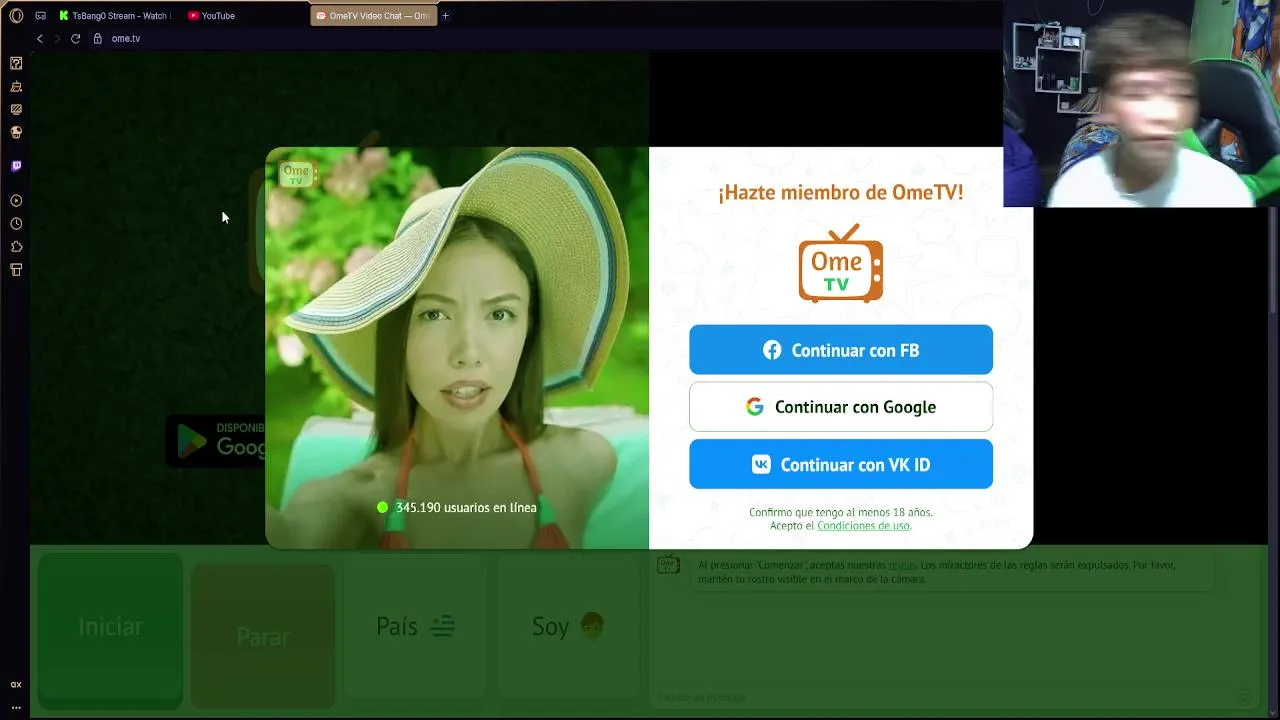The image size is (1280, 720).
Task: Open the Opera main menu logo
Action: tap(16, 16)
